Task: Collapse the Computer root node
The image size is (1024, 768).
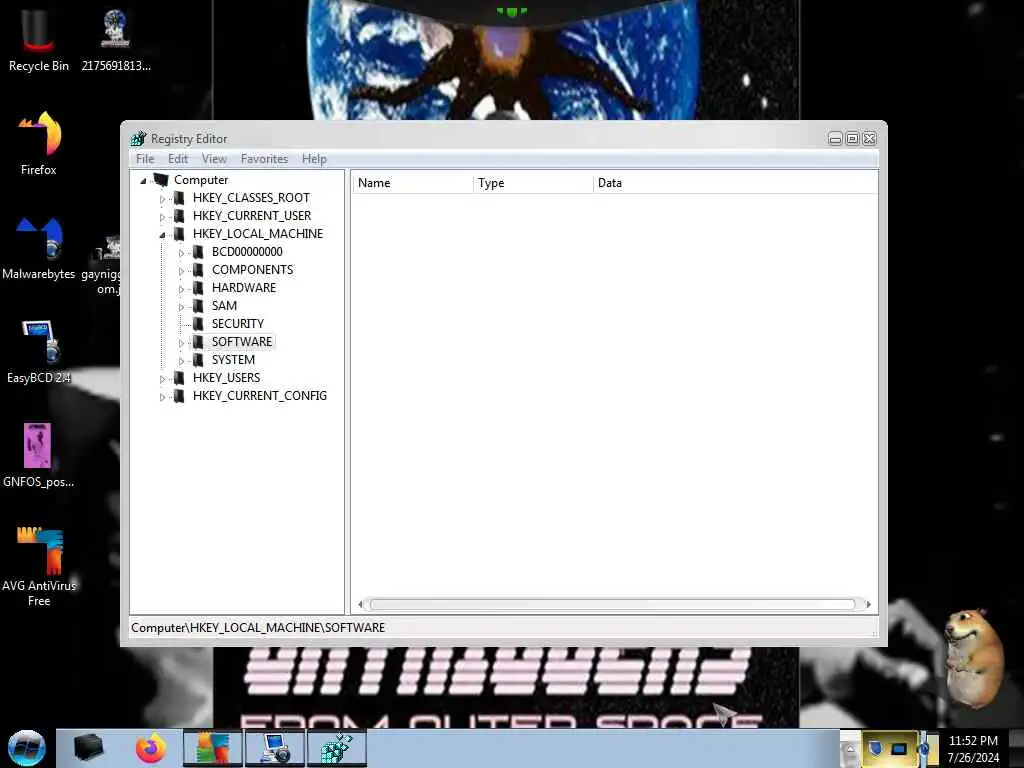Action: (143, 181)
